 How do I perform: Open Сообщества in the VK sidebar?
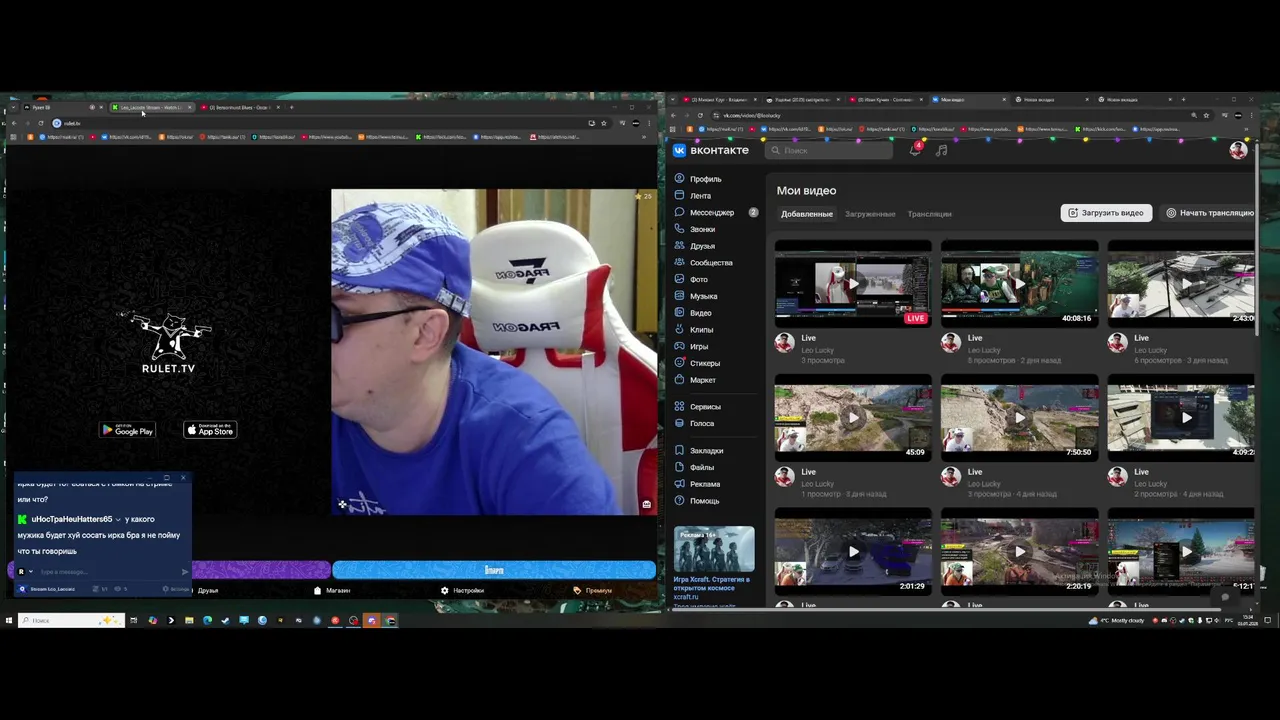[703, 263]
